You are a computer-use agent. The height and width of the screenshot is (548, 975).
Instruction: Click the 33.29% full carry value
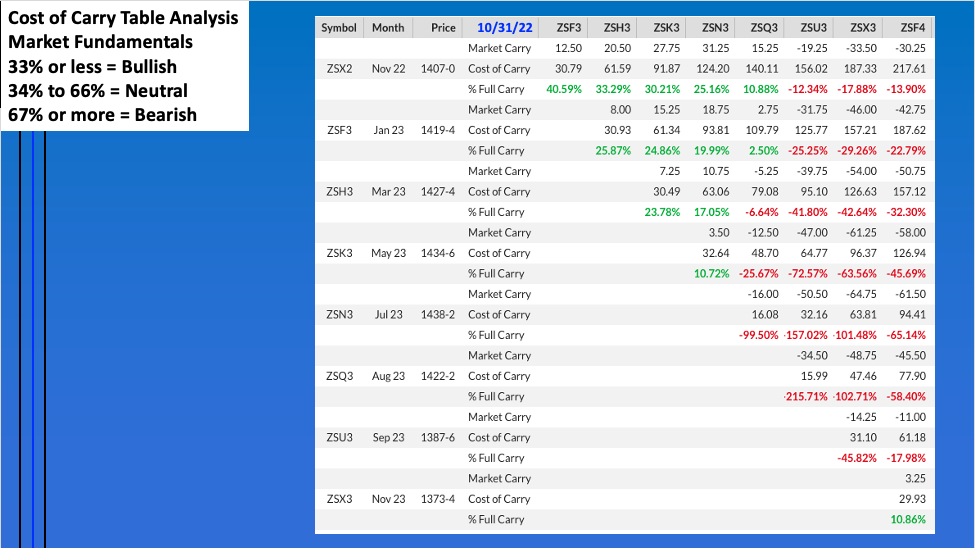(613, 89)
